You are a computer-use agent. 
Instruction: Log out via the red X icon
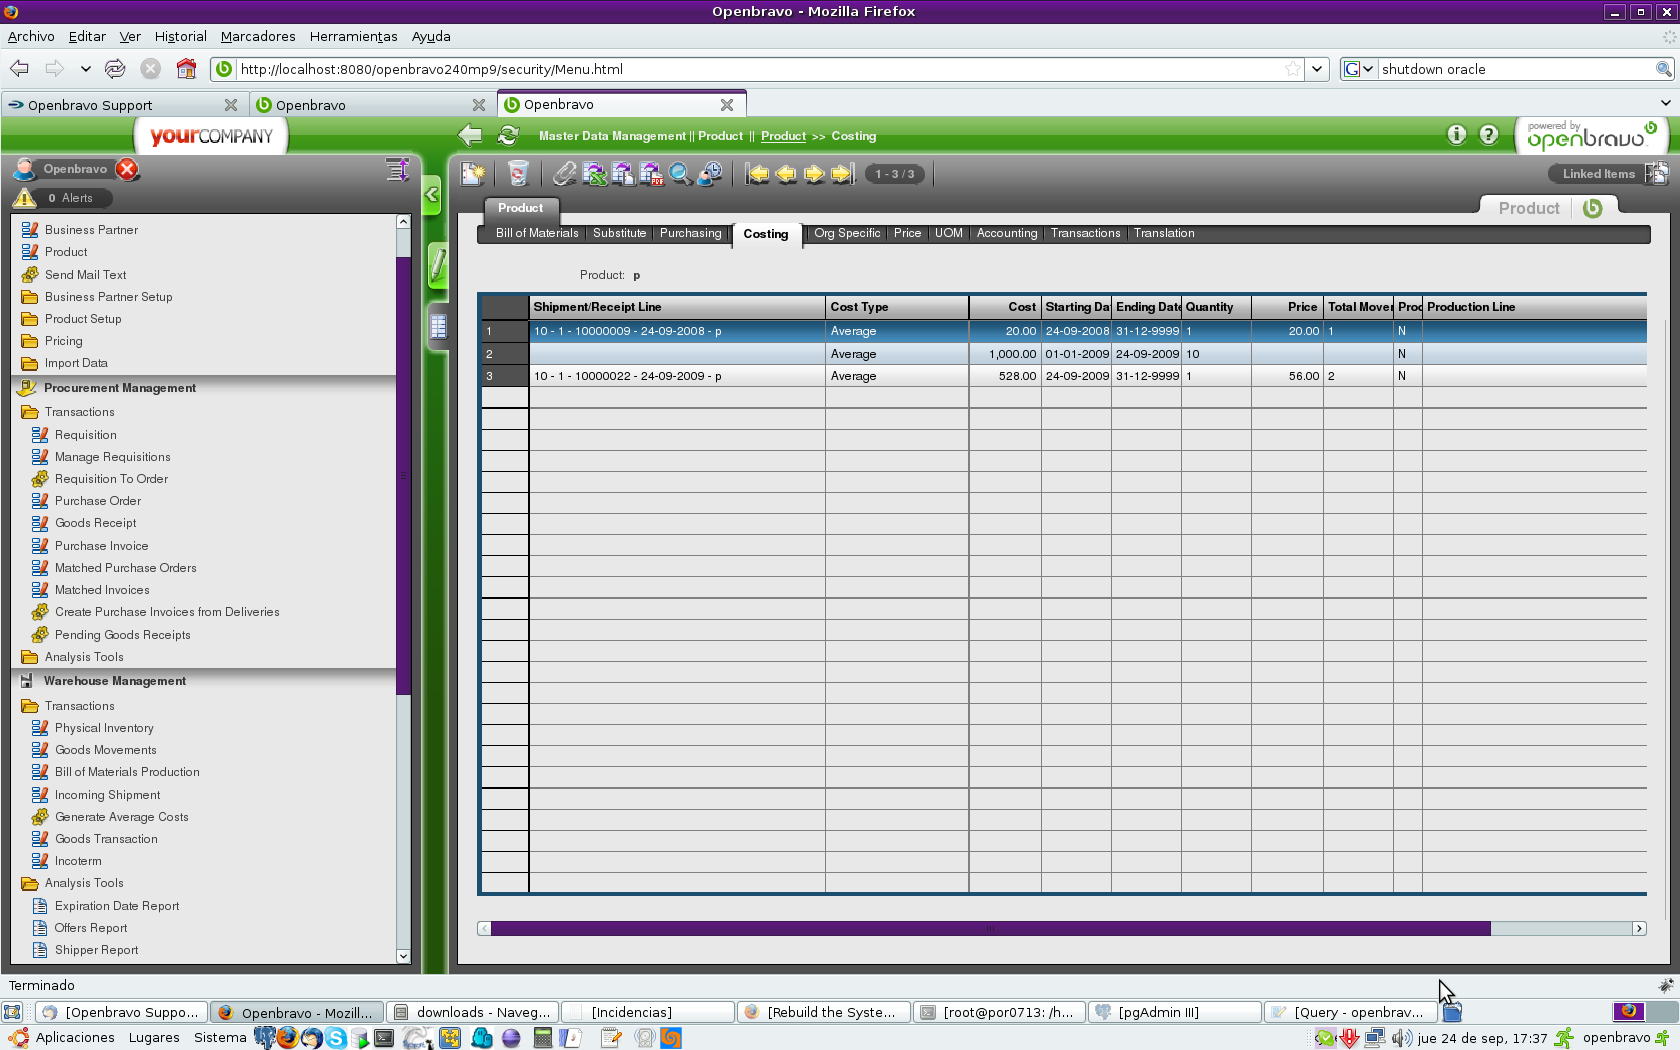coord(127,169)
